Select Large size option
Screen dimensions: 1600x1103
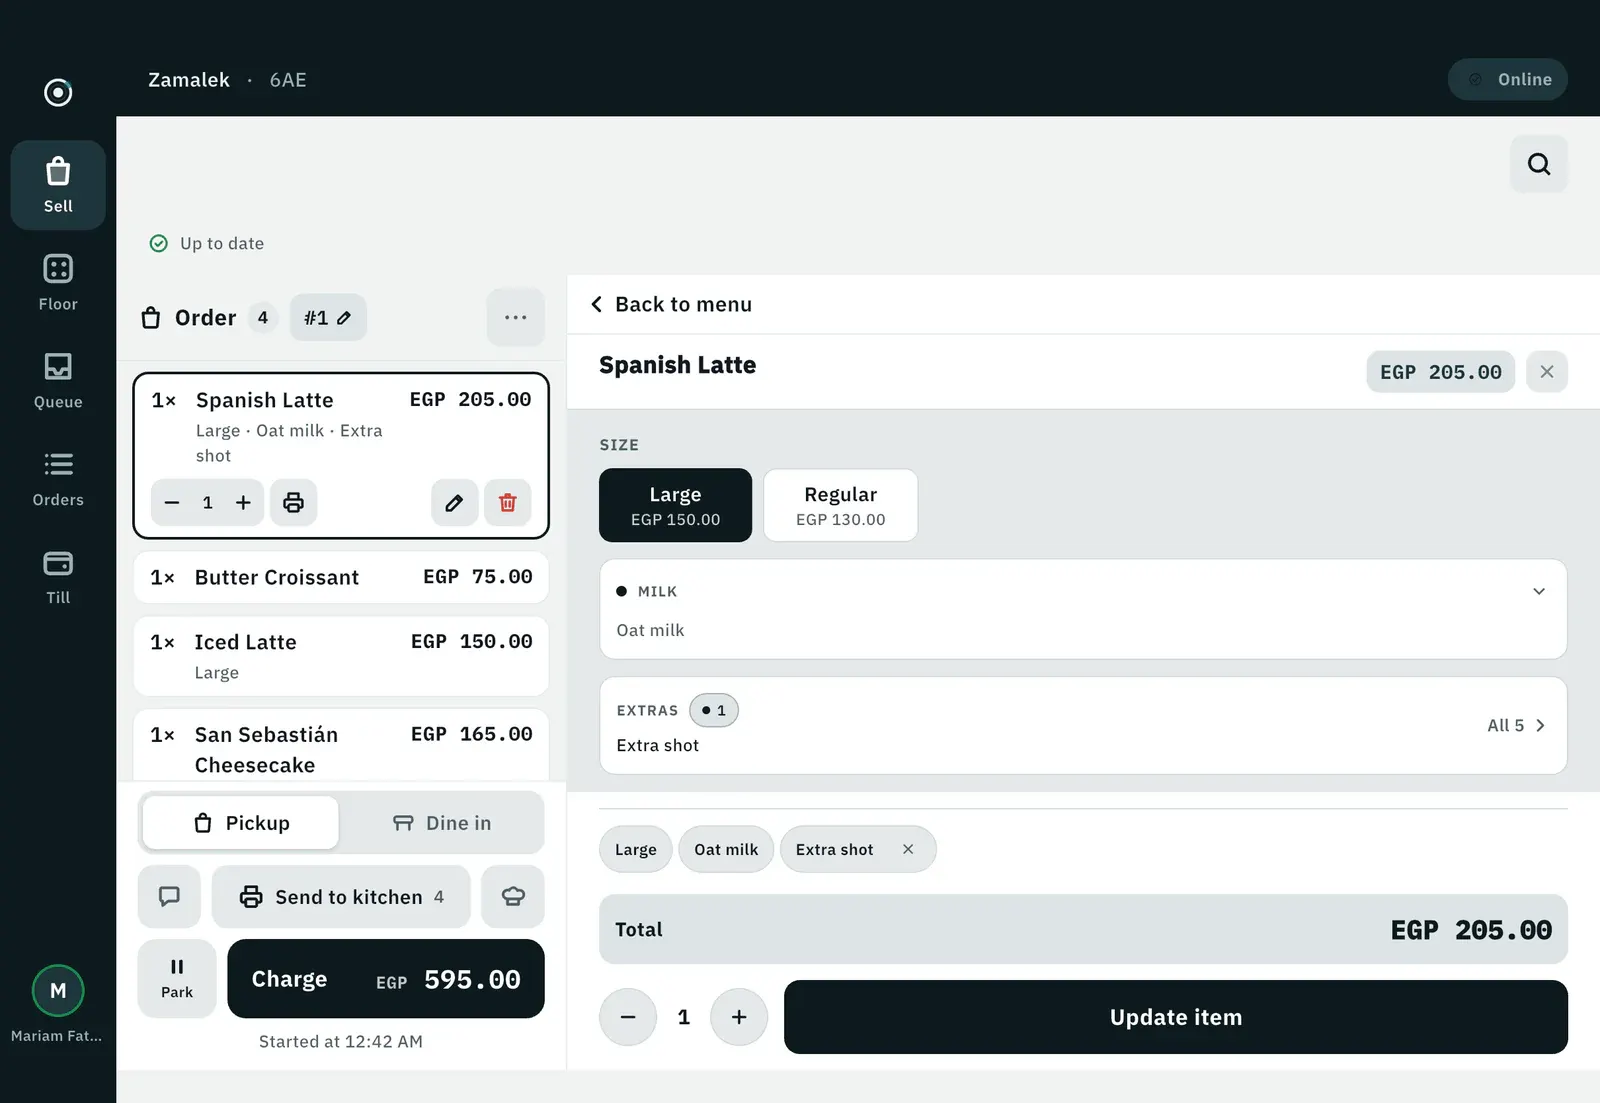(675, 505)
